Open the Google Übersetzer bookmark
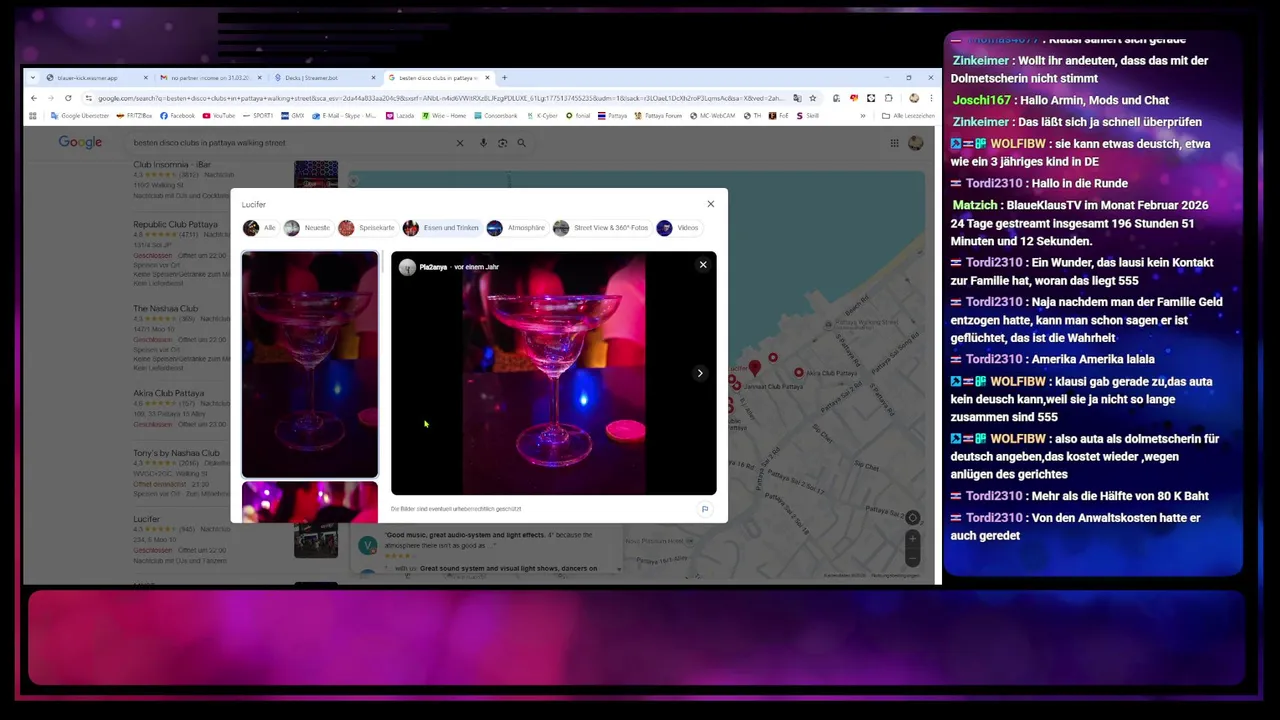Viewport: 1280px width, 720px height. [x=79, y=116]
